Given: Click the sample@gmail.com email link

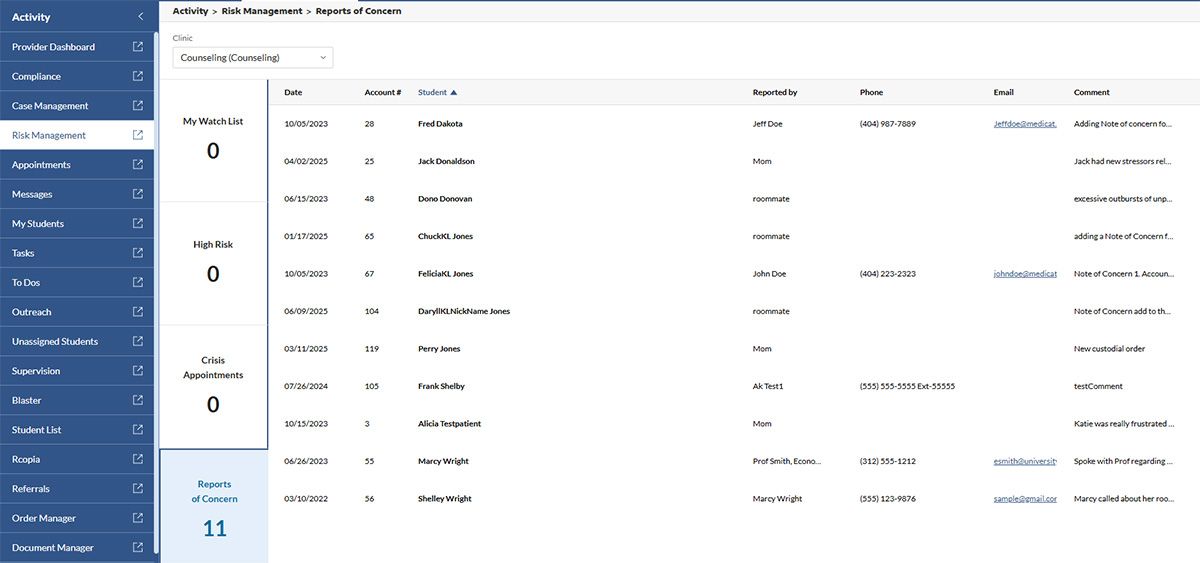Looking at the screenshot, I should pos(1024,498).
